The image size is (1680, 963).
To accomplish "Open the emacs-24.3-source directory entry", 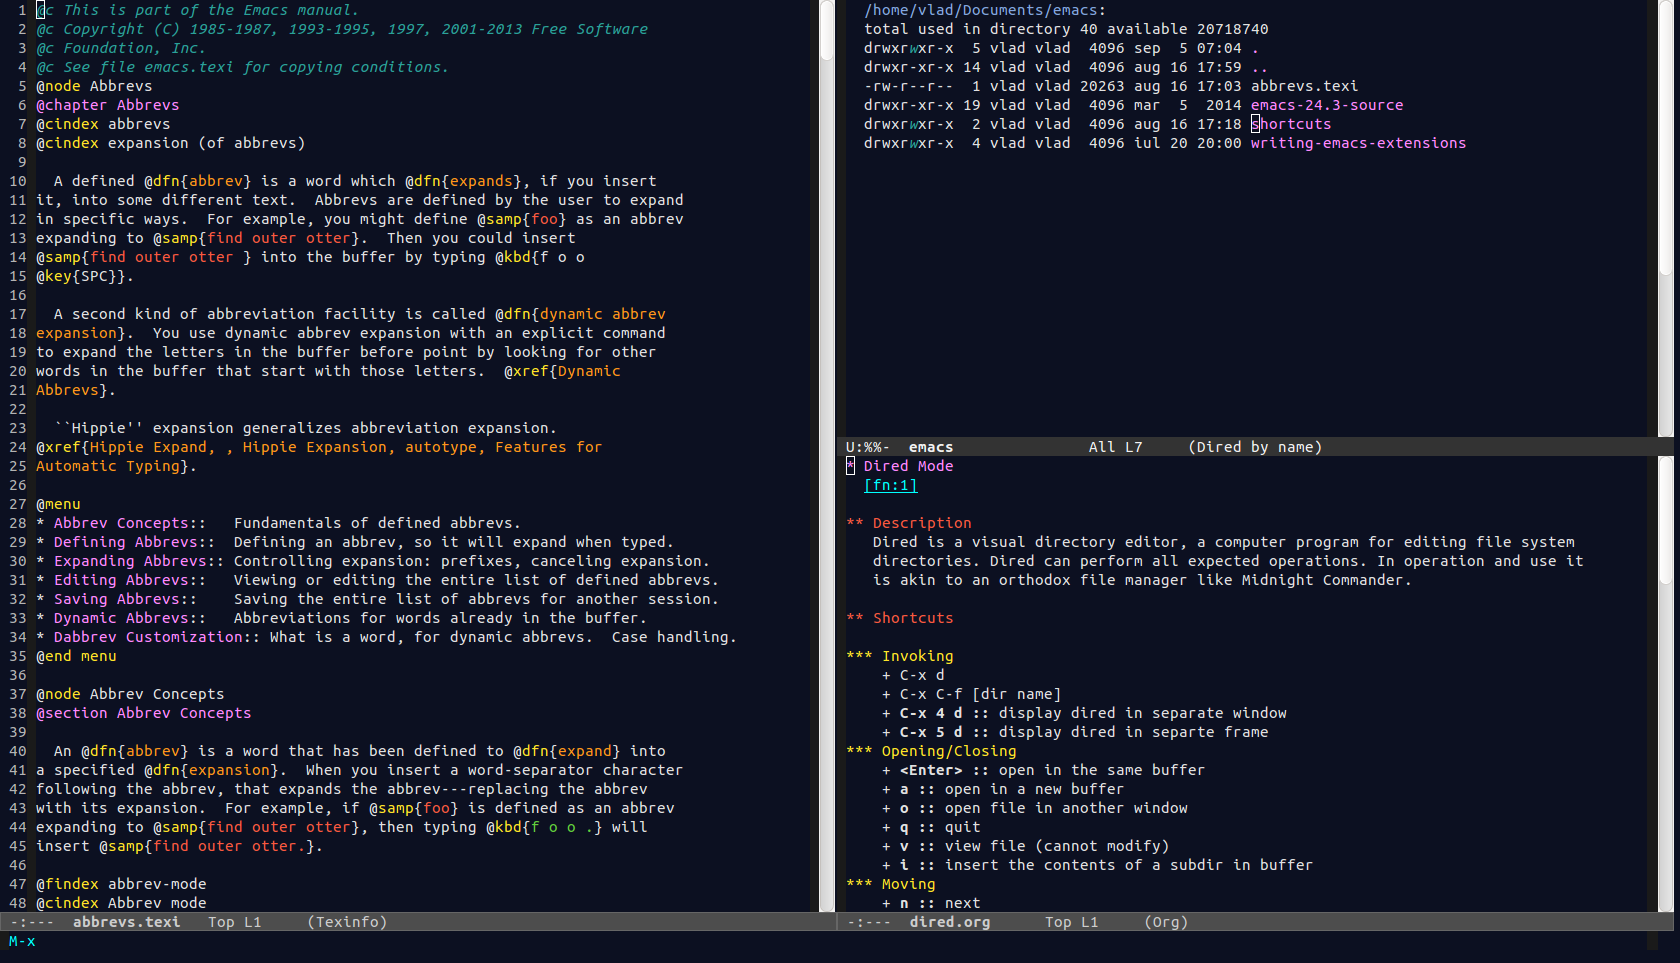I will (1327, 105).
